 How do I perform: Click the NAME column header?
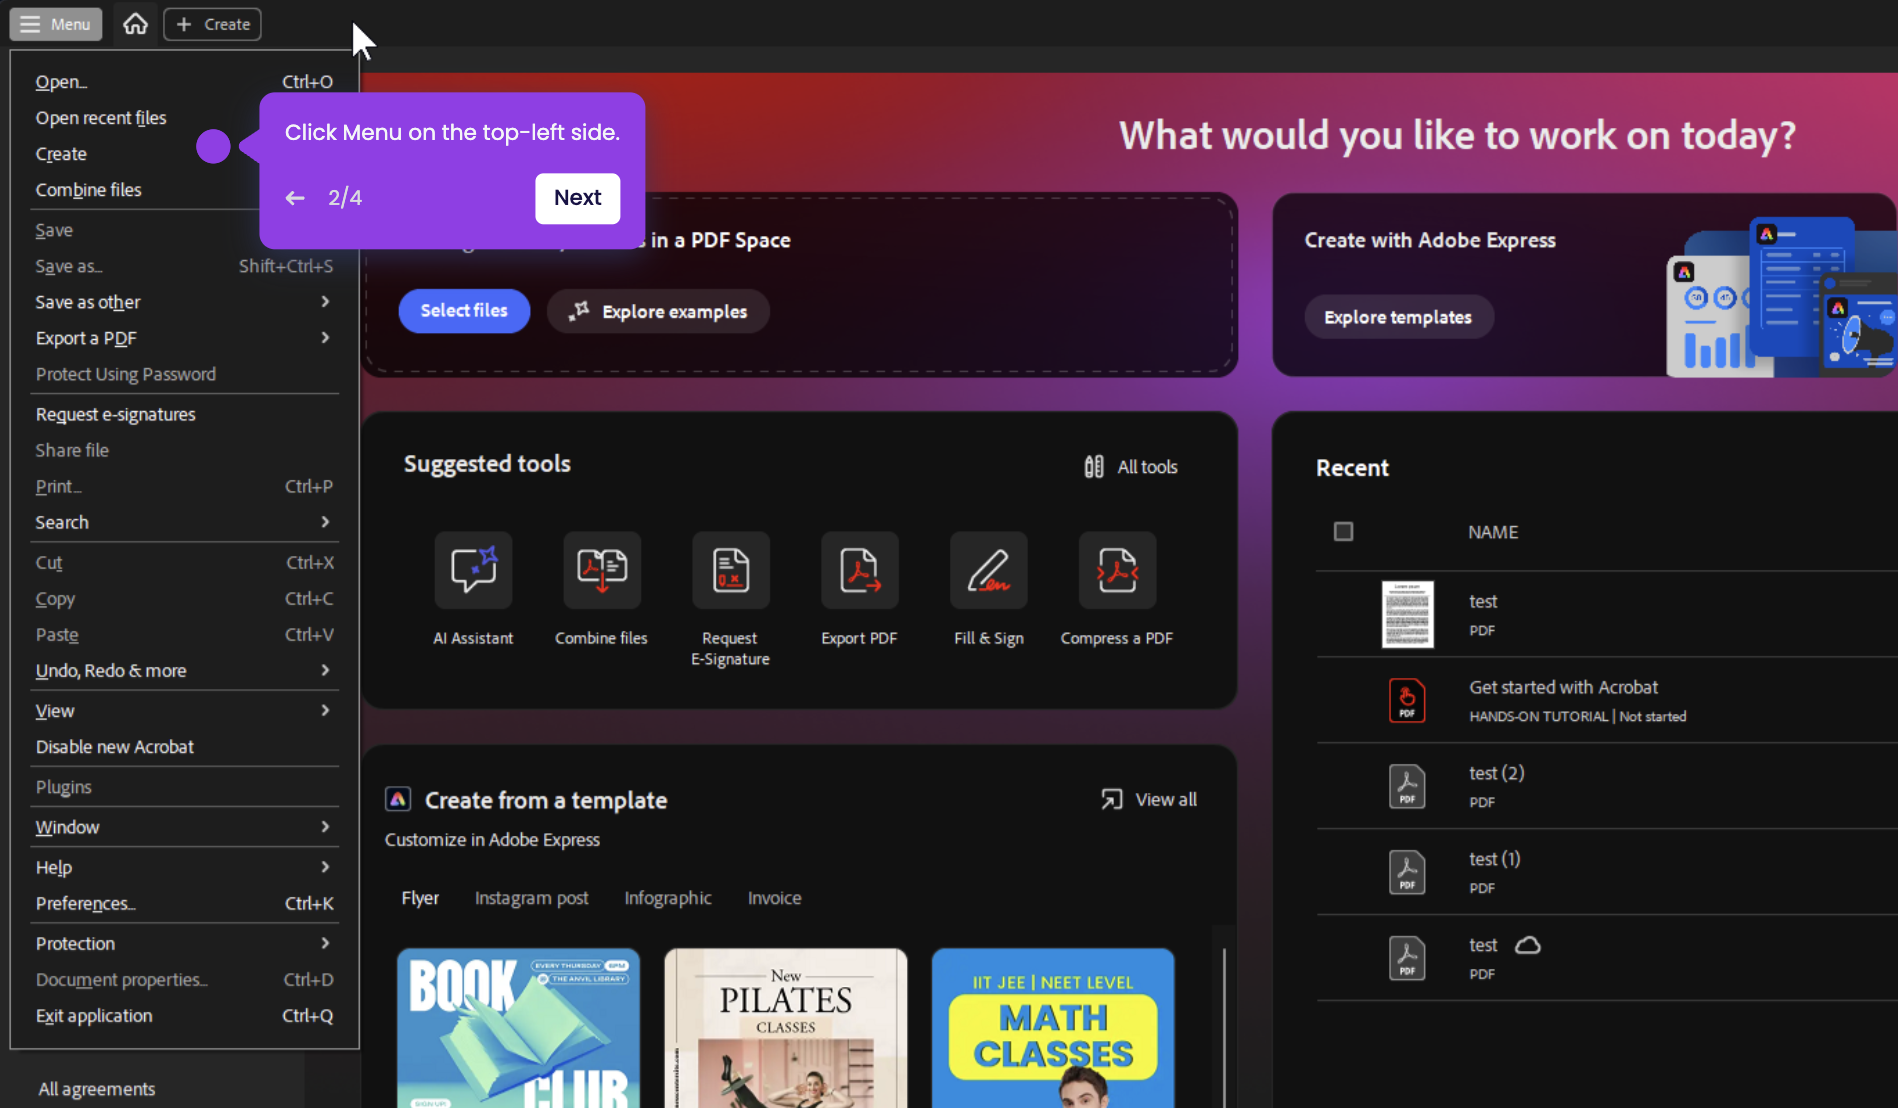1493,532
